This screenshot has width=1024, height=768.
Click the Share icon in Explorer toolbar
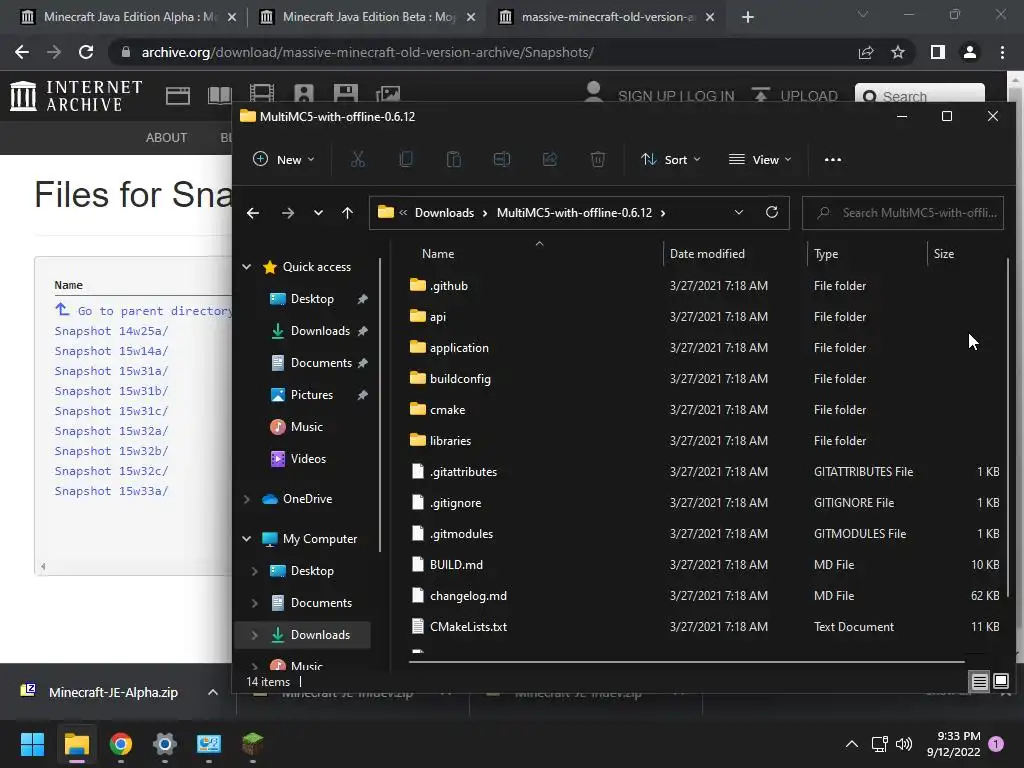(550, 159)
